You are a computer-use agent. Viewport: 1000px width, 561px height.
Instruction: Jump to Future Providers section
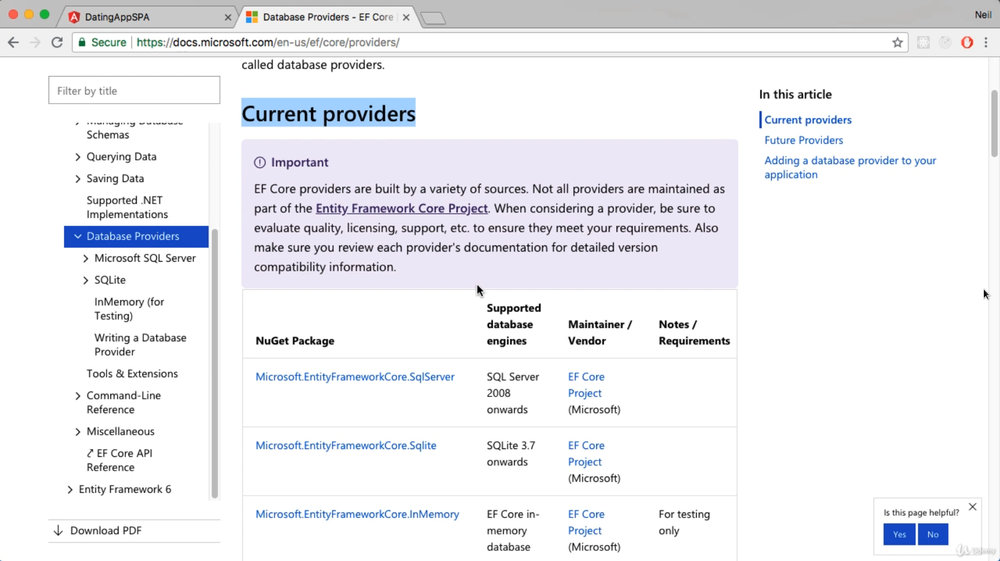(804, 140)
